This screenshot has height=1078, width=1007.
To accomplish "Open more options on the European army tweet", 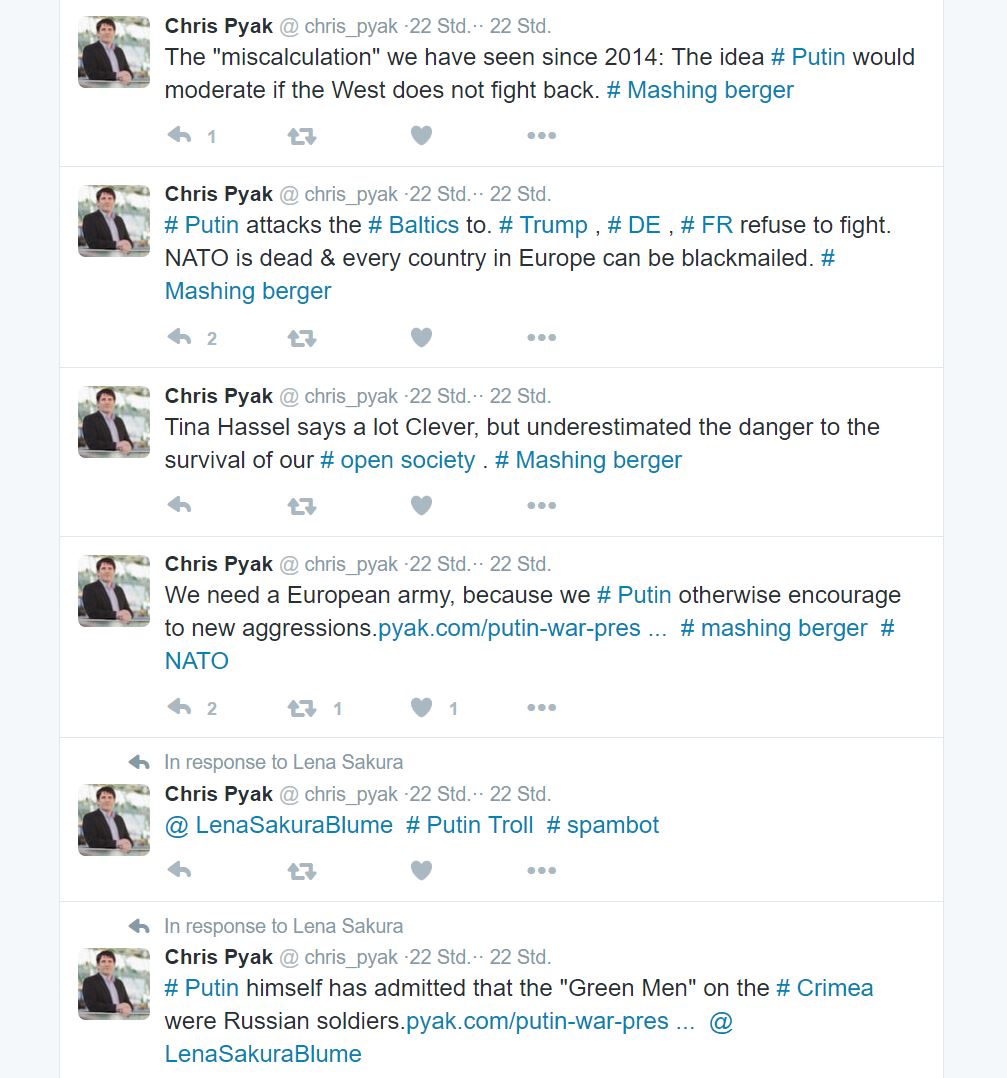I will coord(542,707).
